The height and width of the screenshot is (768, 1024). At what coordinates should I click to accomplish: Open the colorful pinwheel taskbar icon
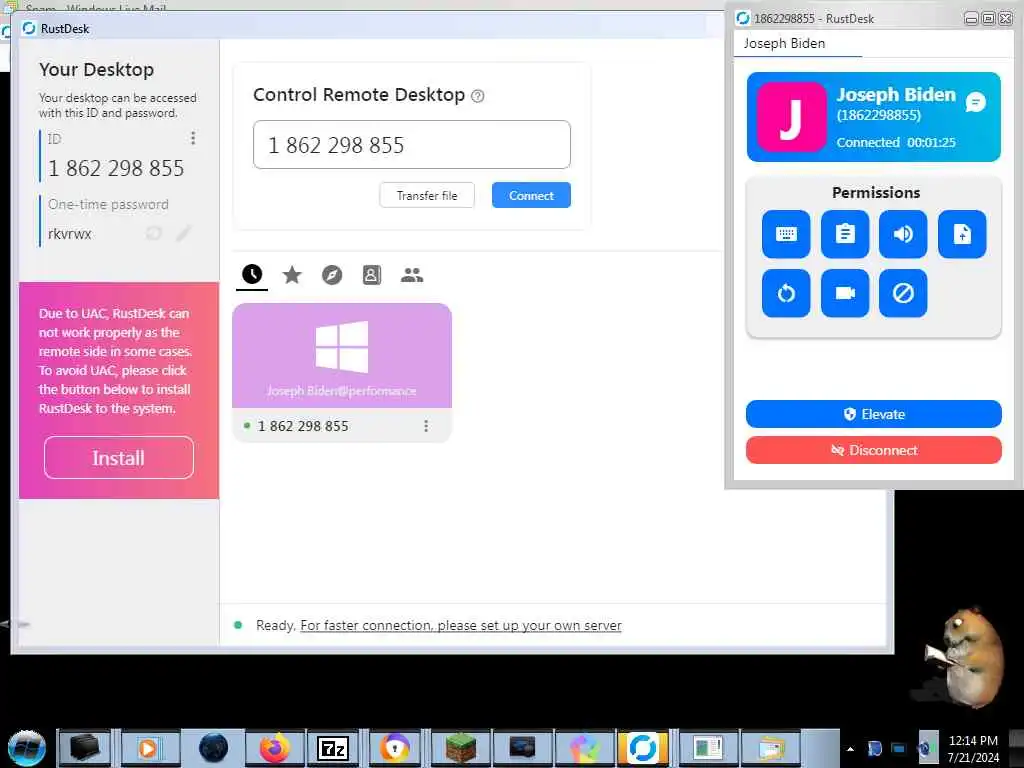584,748
